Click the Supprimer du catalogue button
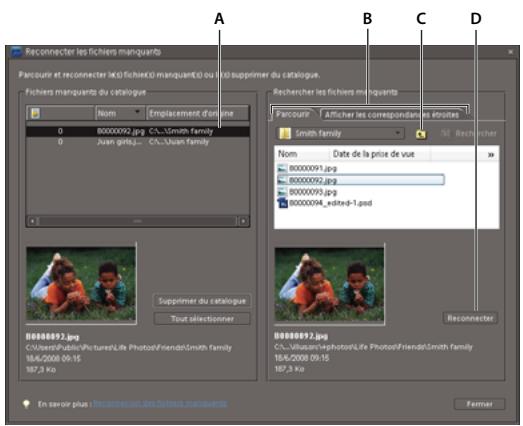523x426 pixels. coord(202,301)
